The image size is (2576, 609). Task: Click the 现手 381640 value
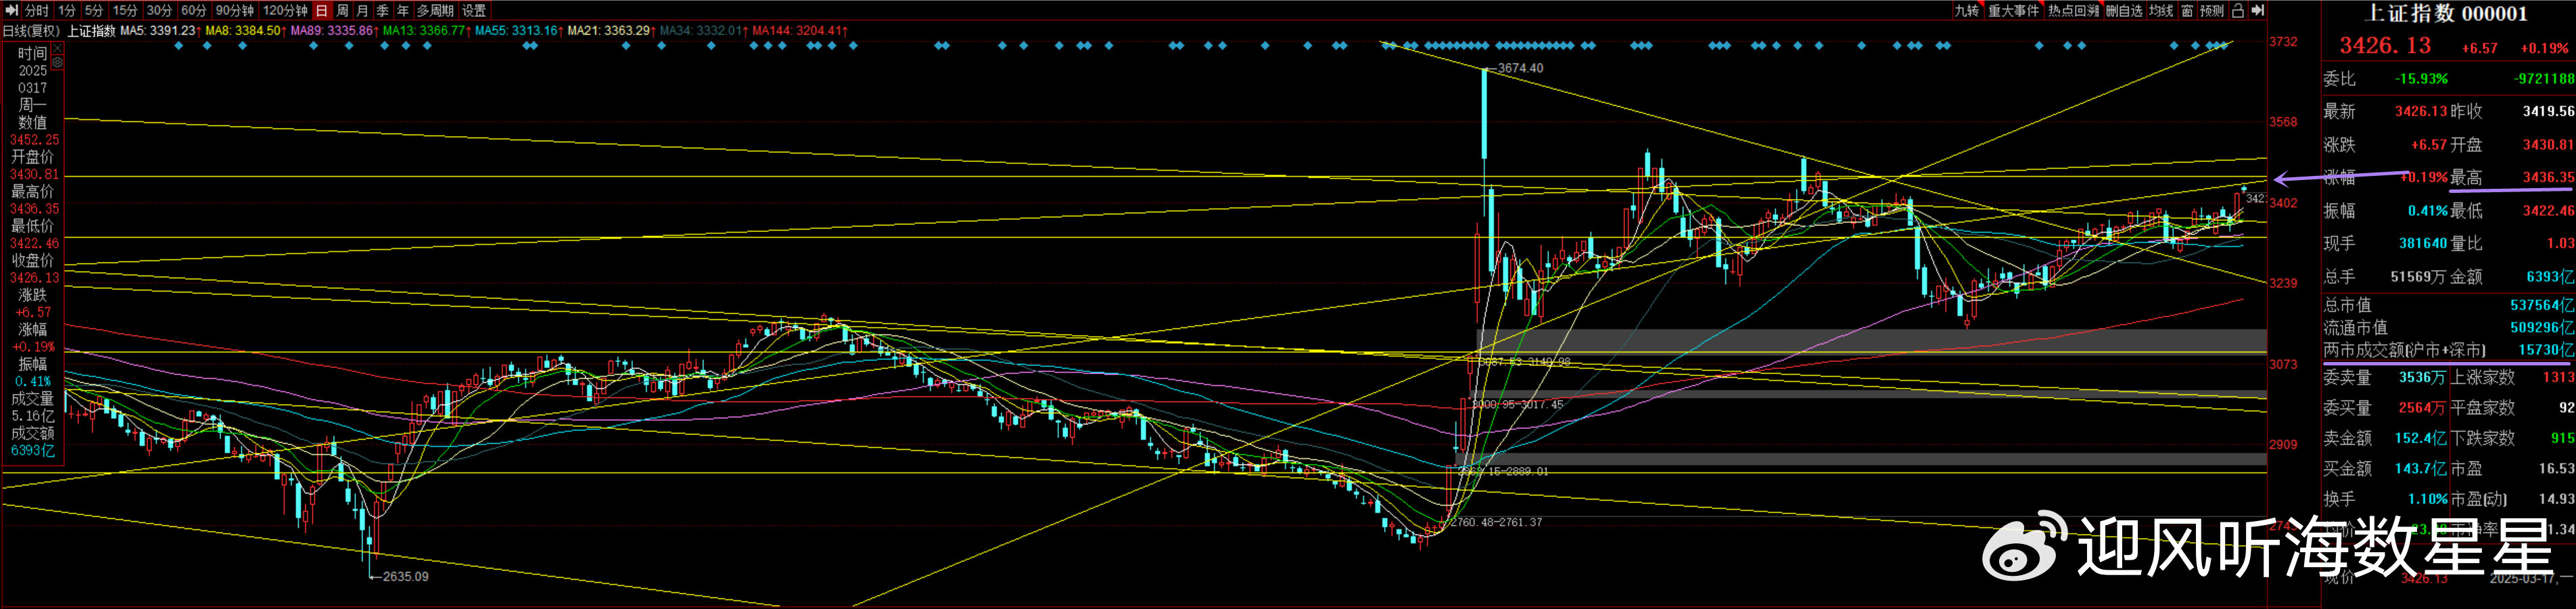pos(2422,243)
